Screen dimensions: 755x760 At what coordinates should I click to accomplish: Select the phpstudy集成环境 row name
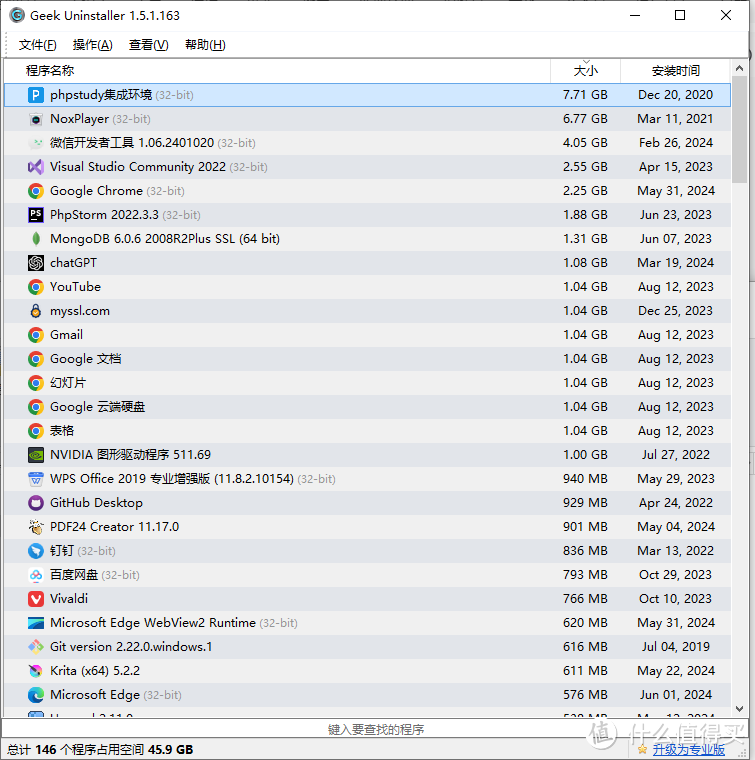click(x=101, y=95)
